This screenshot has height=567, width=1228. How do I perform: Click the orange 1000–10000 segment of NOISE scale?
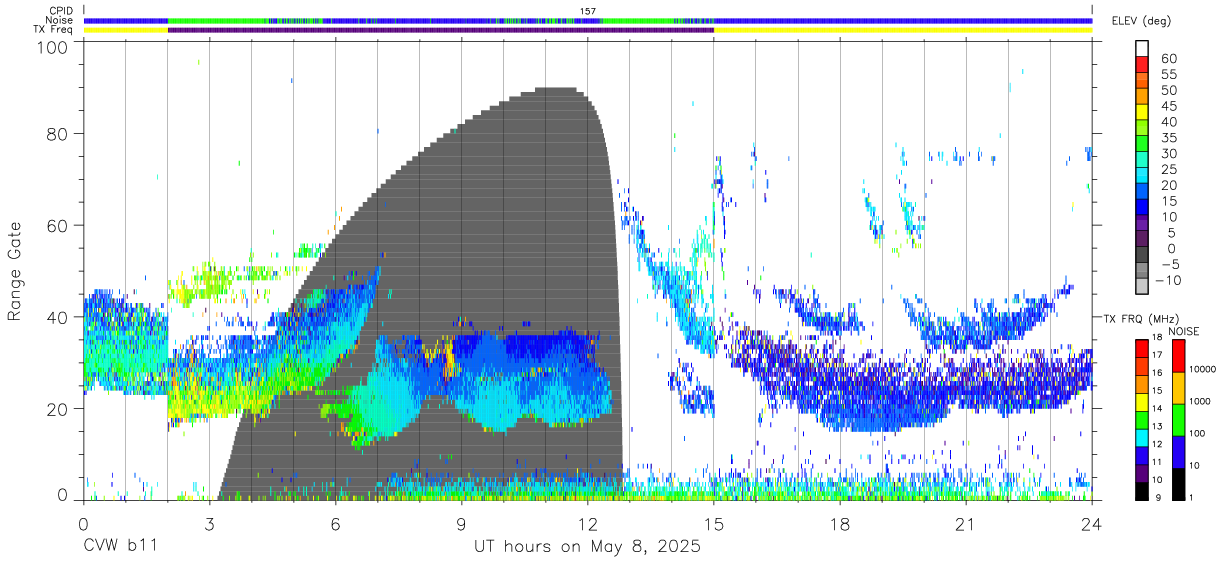(x=1178, y=387)
